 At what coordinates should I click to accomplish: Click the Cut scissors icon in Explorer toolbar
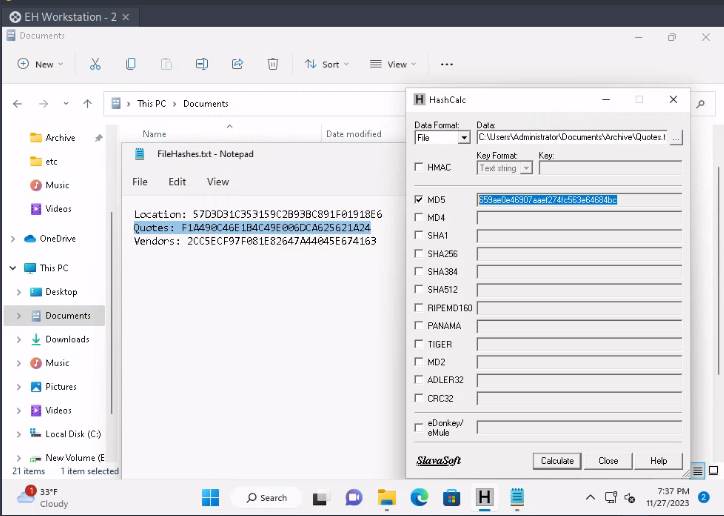click(x=95, y=64)
